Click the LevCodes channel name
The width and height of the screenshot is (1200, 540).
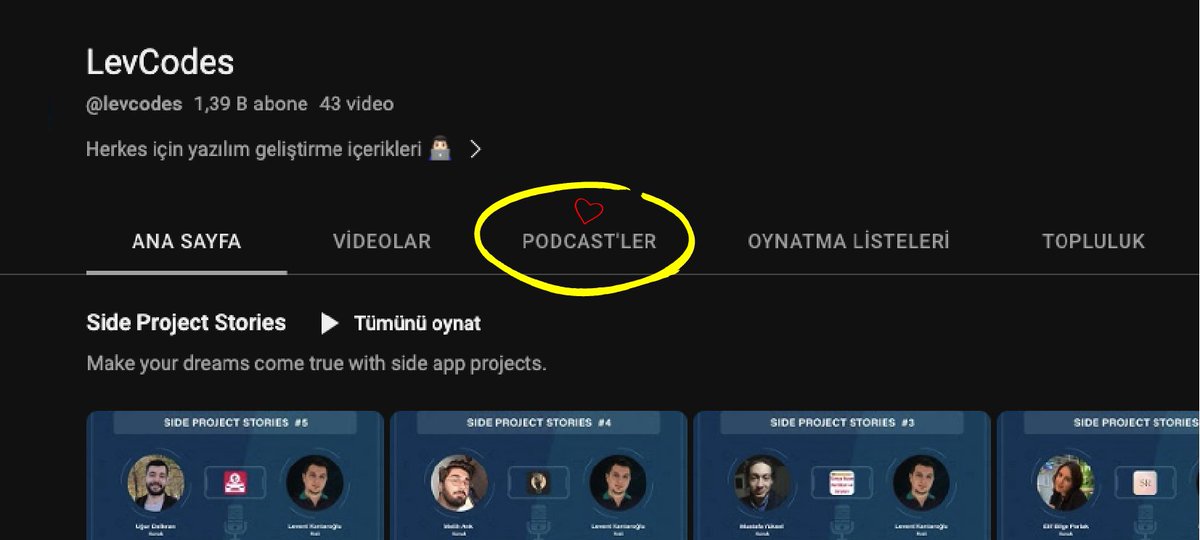point(160,62)
